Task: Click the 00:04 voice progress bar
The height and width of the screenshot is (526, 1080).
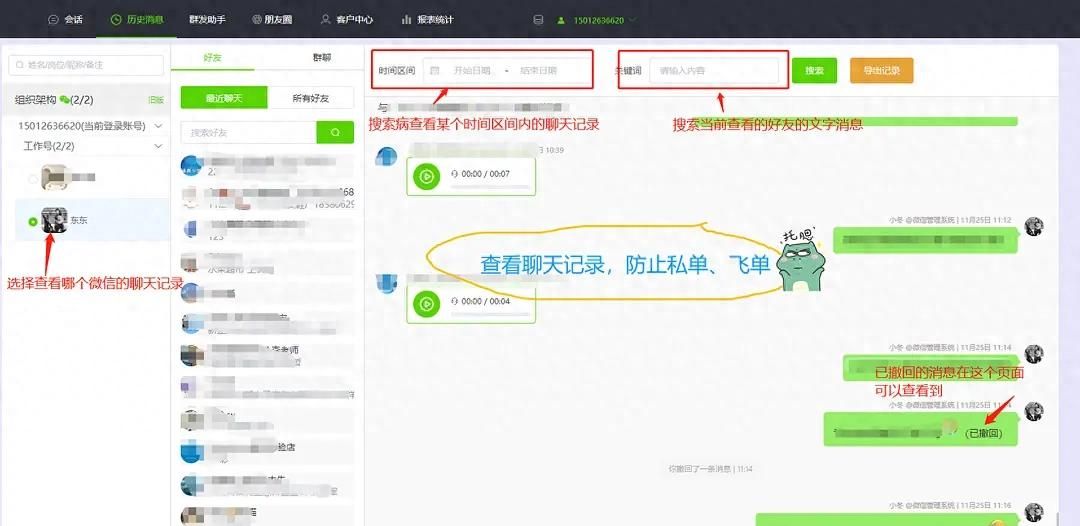Action: (490, 314)
